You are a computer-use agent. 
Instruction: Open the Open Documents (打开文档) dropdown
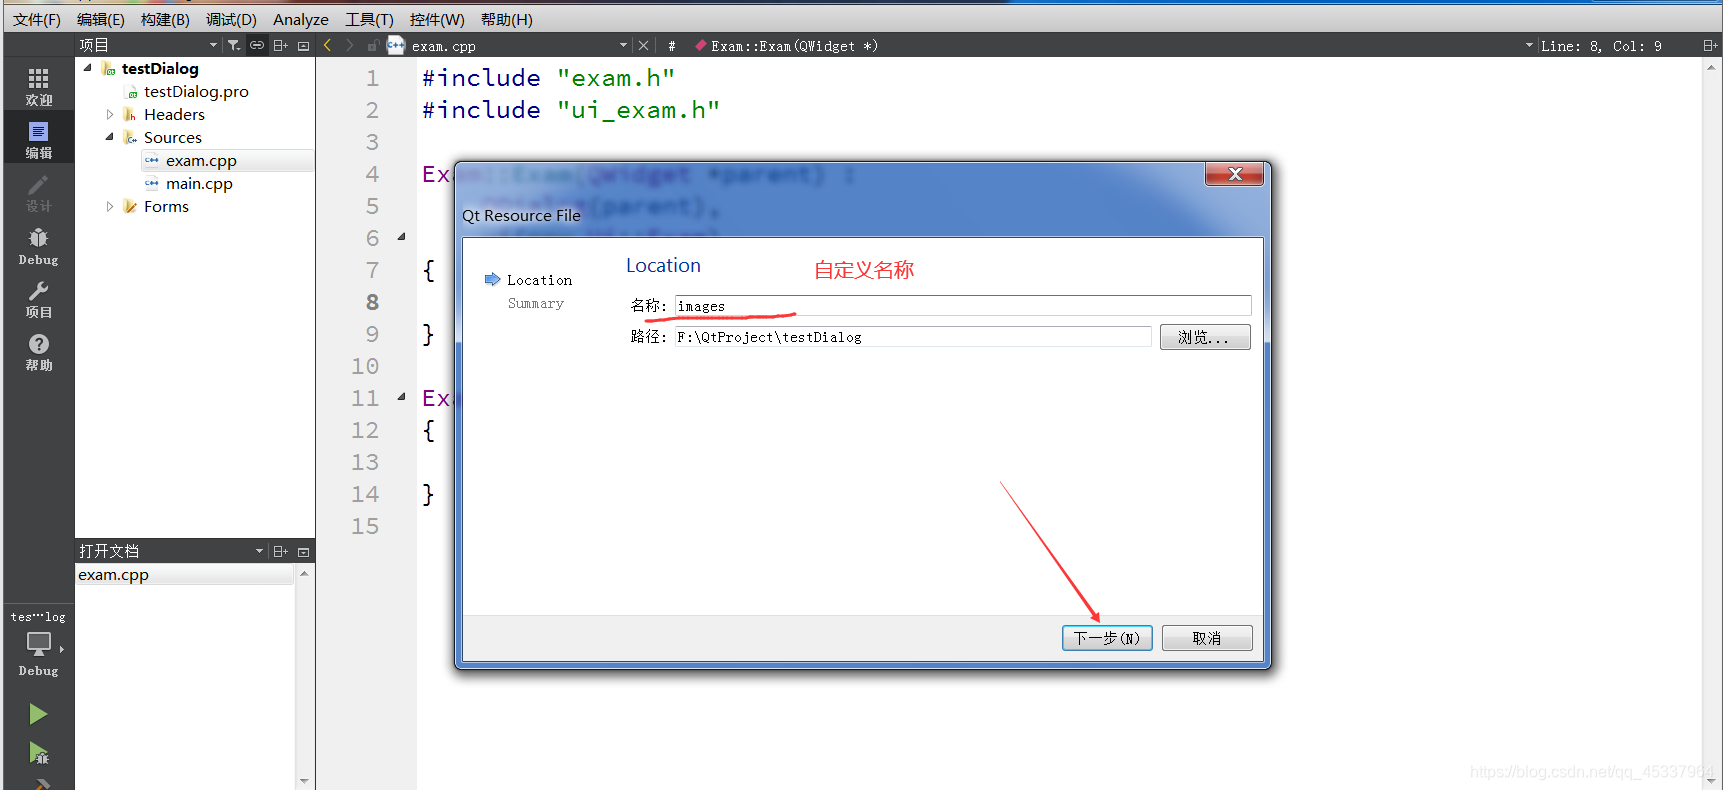pyautogui.click(x=259, y=551)
